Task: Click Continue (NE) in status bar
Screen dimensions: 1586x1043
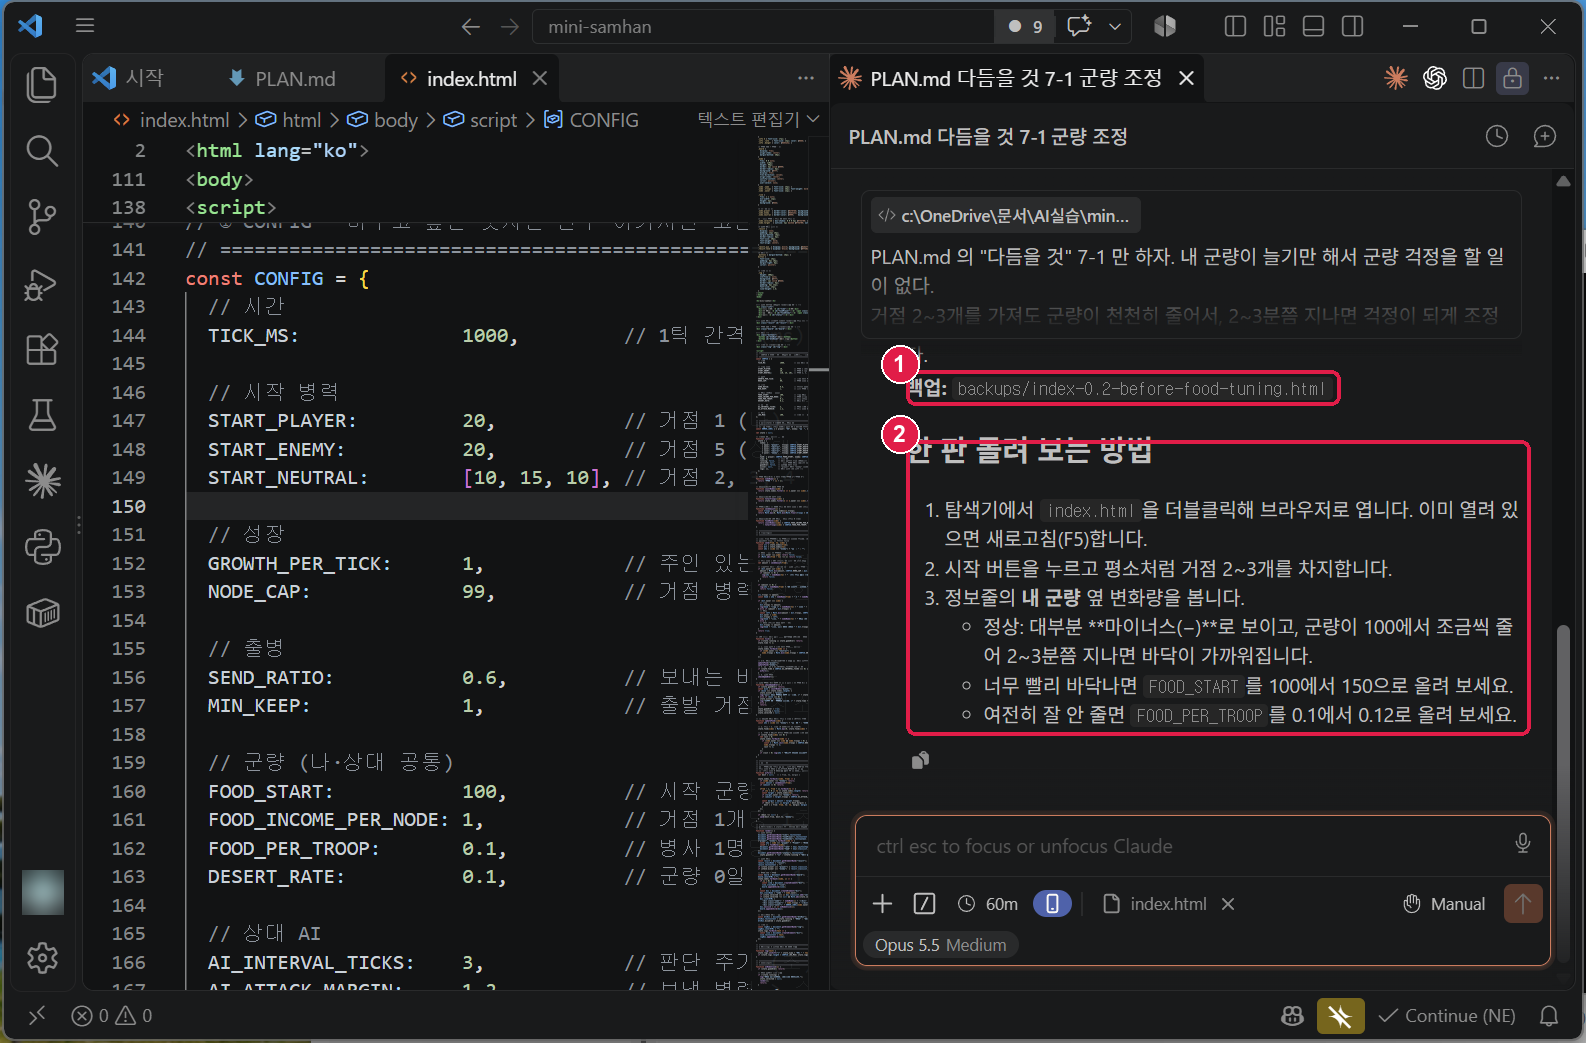Action: [1446, 1016]
